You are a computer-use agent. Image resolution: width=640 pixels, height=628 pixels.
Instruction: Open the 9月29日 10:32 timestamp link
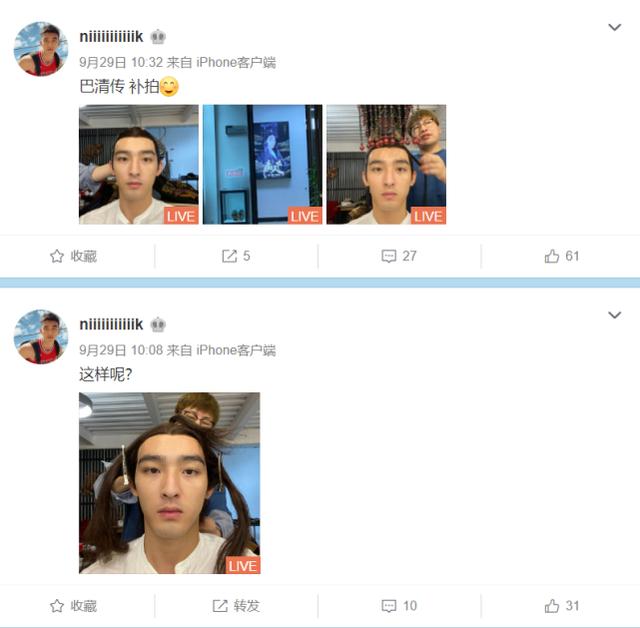click(x=121, y=62)
